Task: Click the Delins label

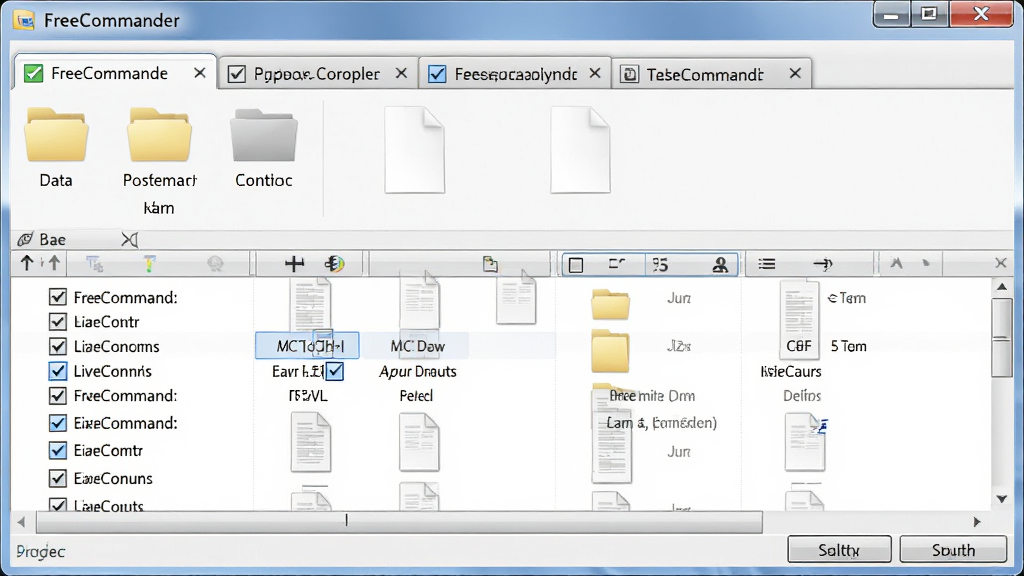Action: (x=802, y=396)
